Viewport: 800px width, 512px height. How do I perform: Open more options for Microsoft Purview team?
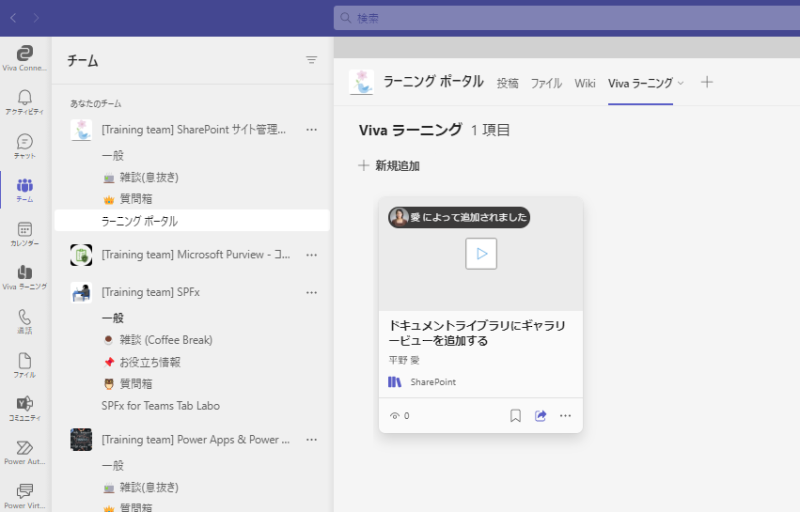[311, 254]
